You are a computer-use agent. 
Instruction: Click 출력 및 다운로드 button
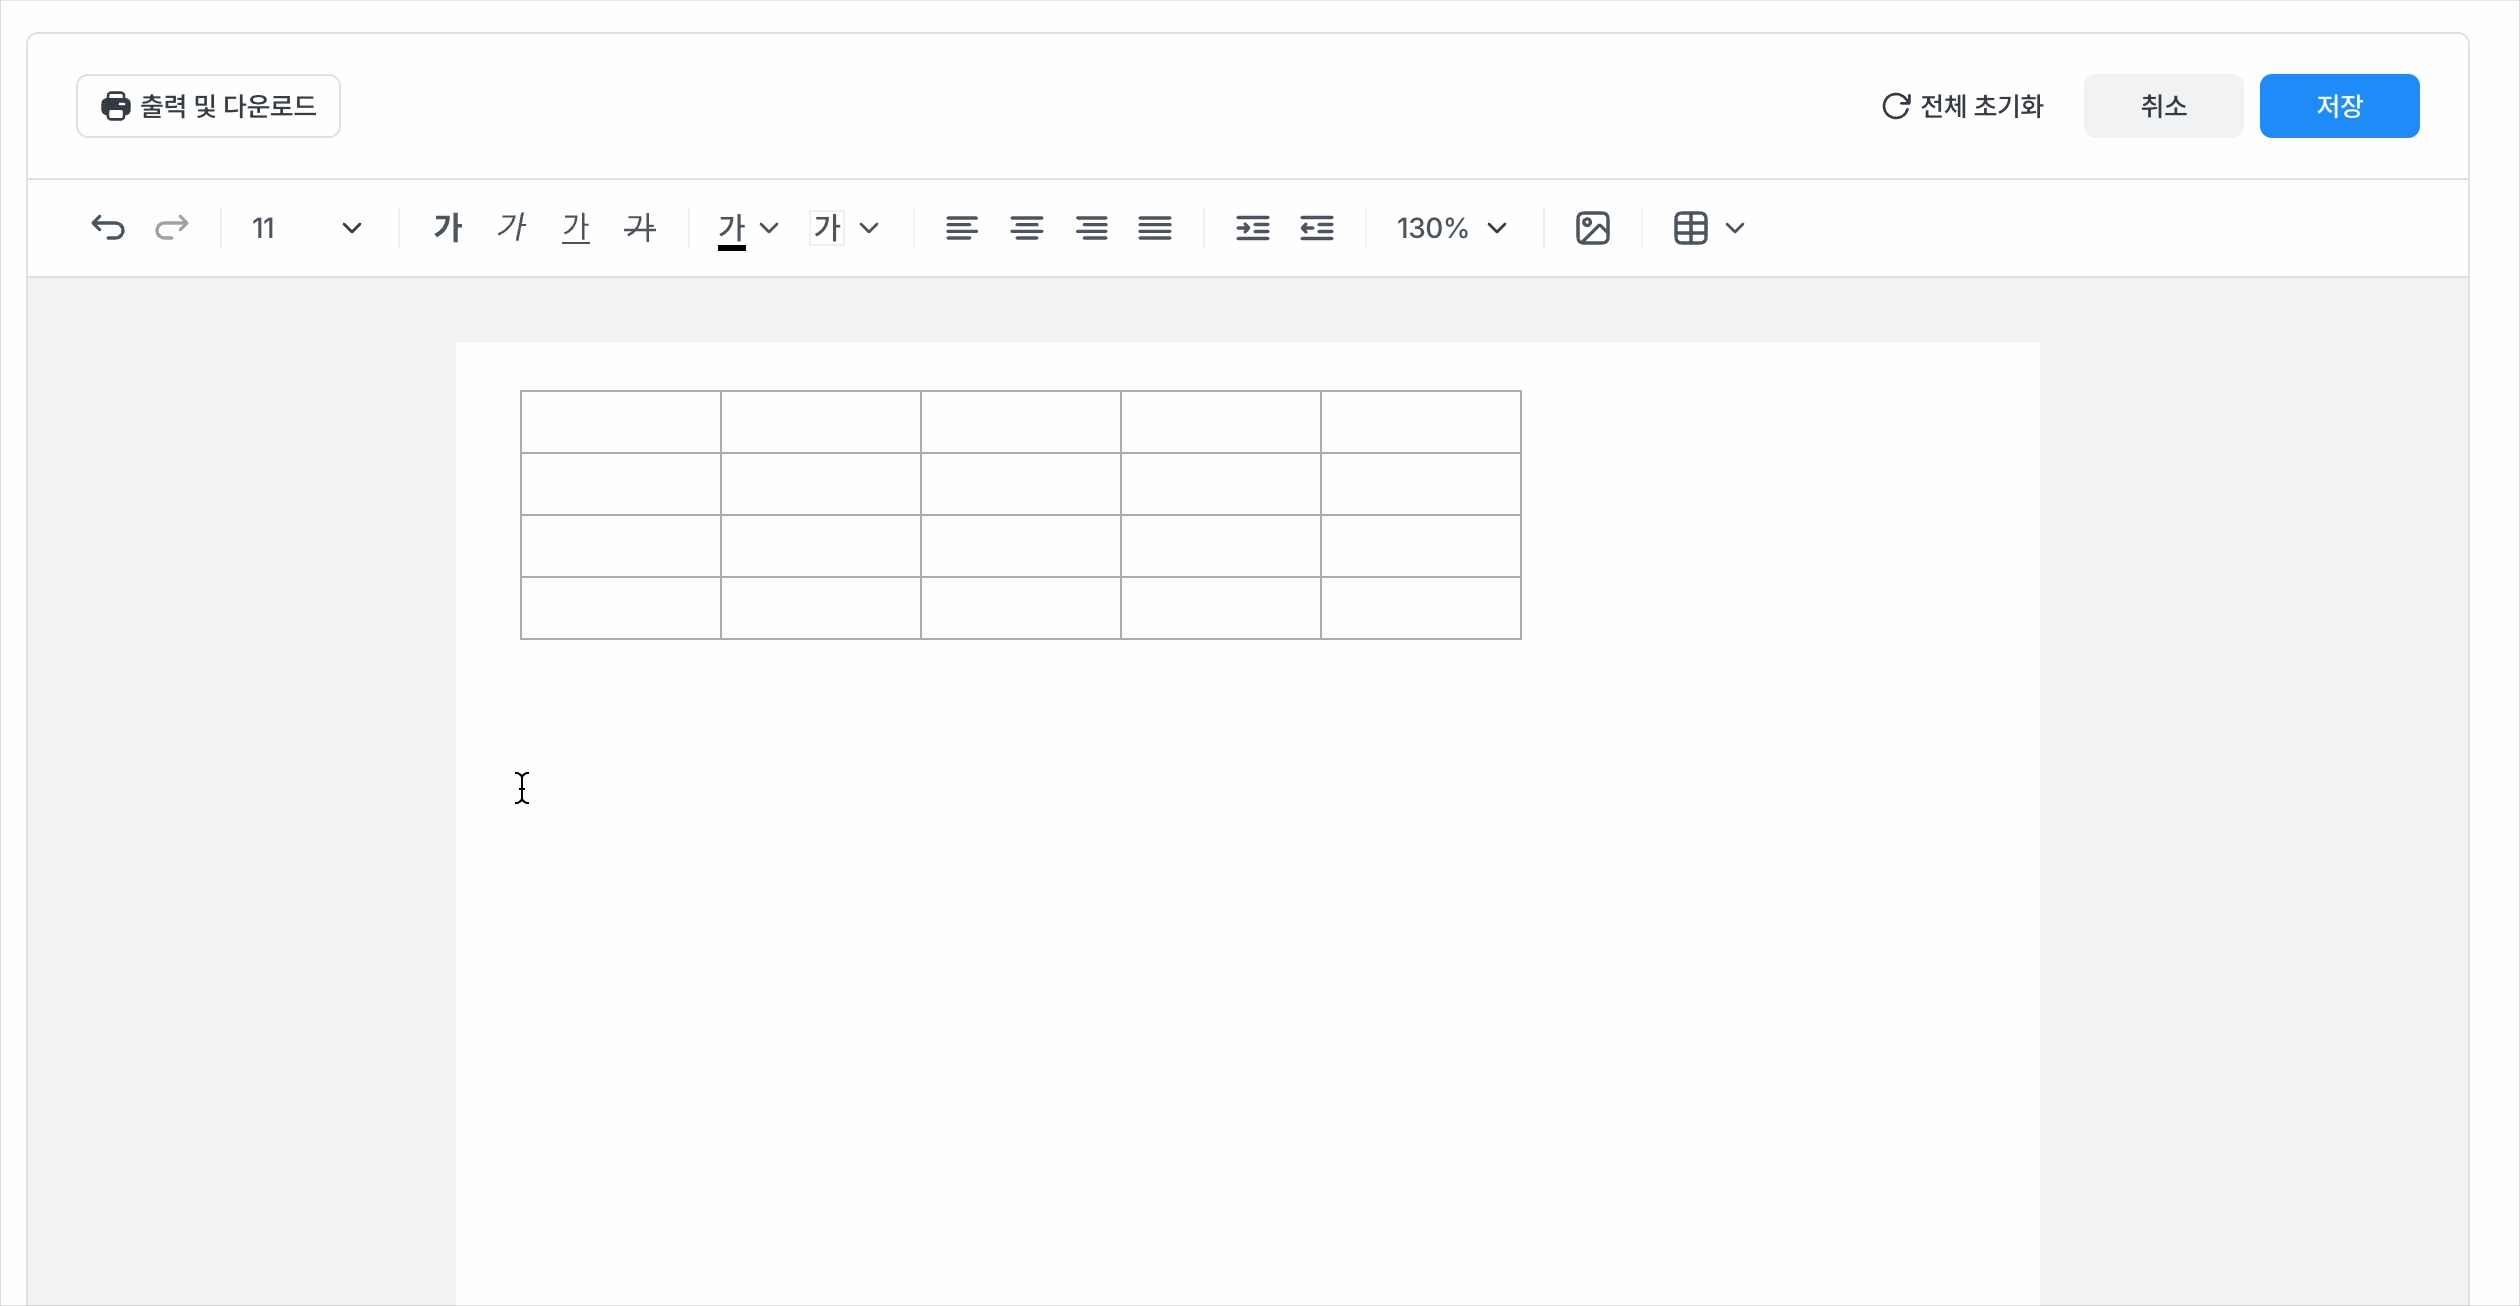pyautogui.click(x=208, y=106)
